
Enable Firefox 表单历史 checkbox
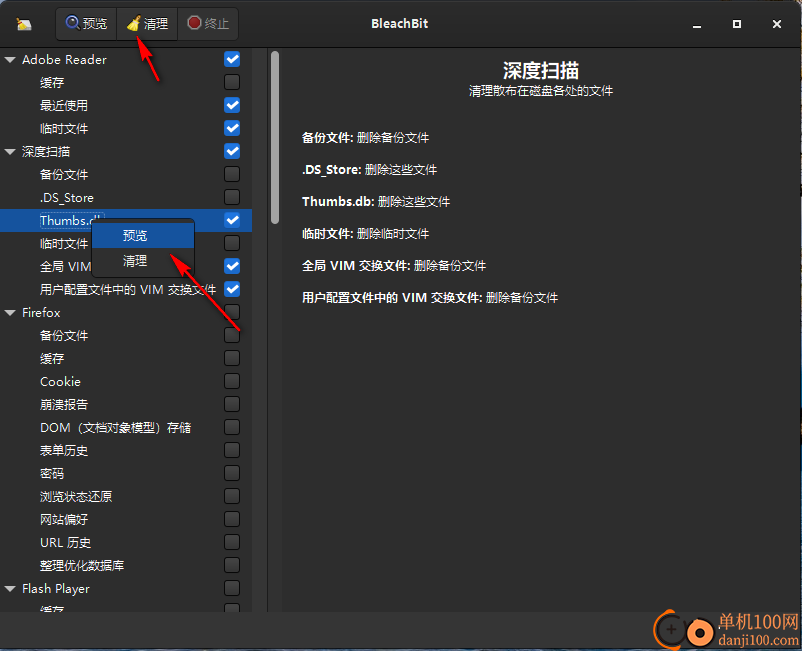tap(232, 451)
